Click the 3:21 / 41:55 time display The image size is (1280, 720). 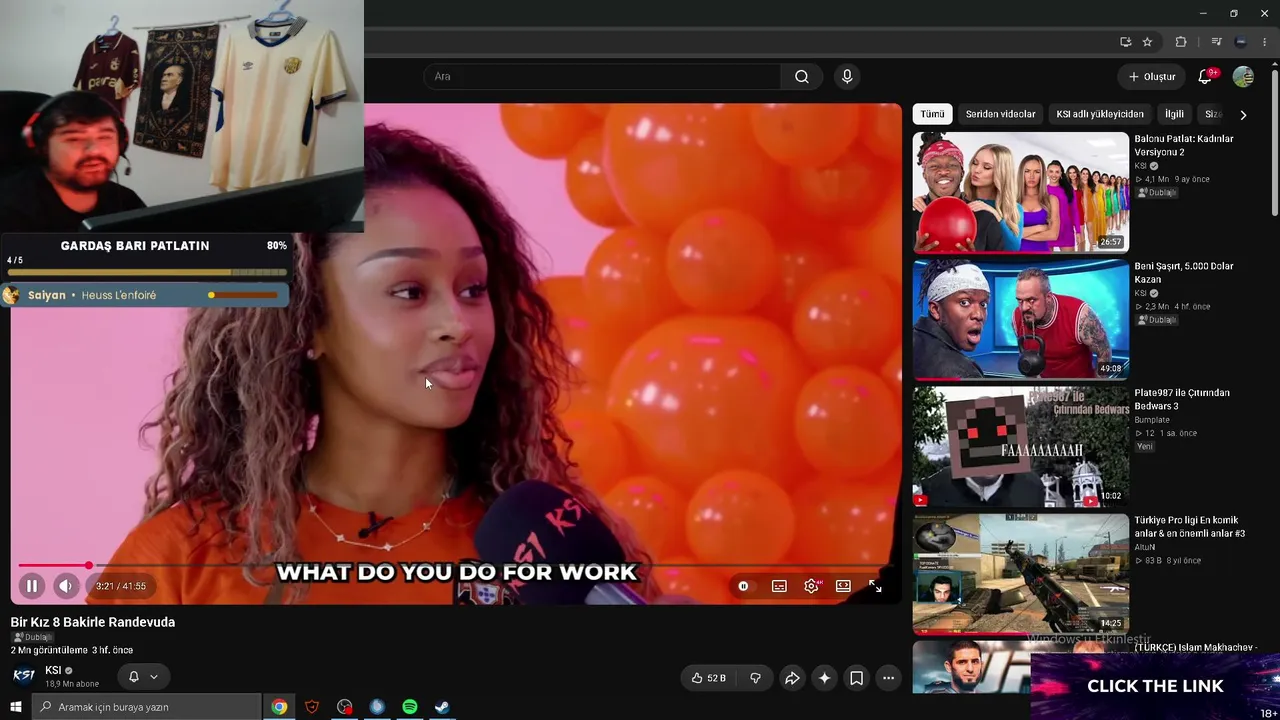pyautogui.click(x=121, y=586)
